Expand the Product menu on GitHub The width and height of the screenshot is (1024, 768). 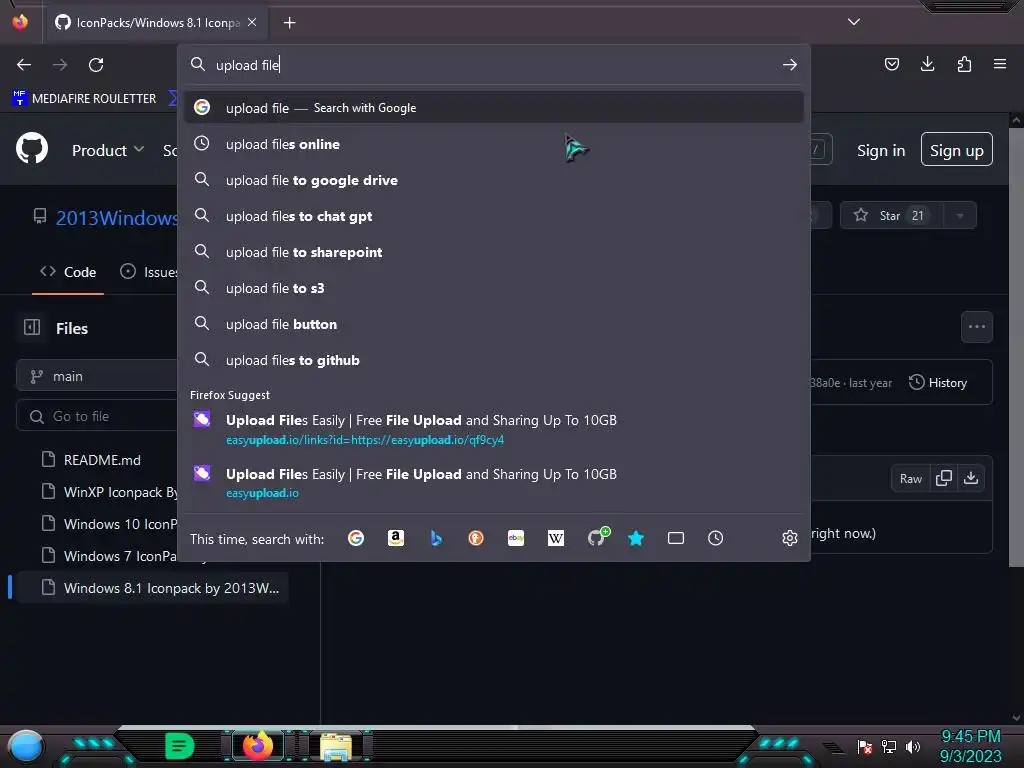(x=108, y=150)
